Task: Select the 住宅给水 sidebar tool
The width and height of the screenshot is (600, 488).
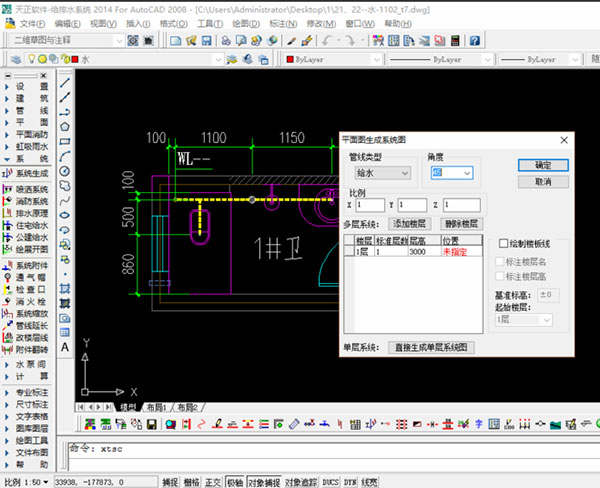Action: coord(31,225)
